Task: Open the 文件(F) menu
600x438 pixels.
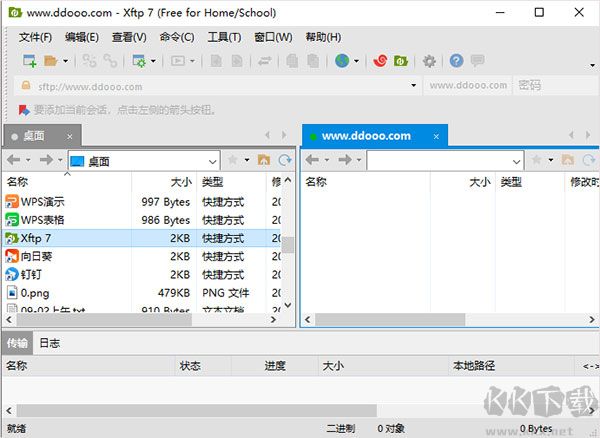Action: [x=36, y=37]
